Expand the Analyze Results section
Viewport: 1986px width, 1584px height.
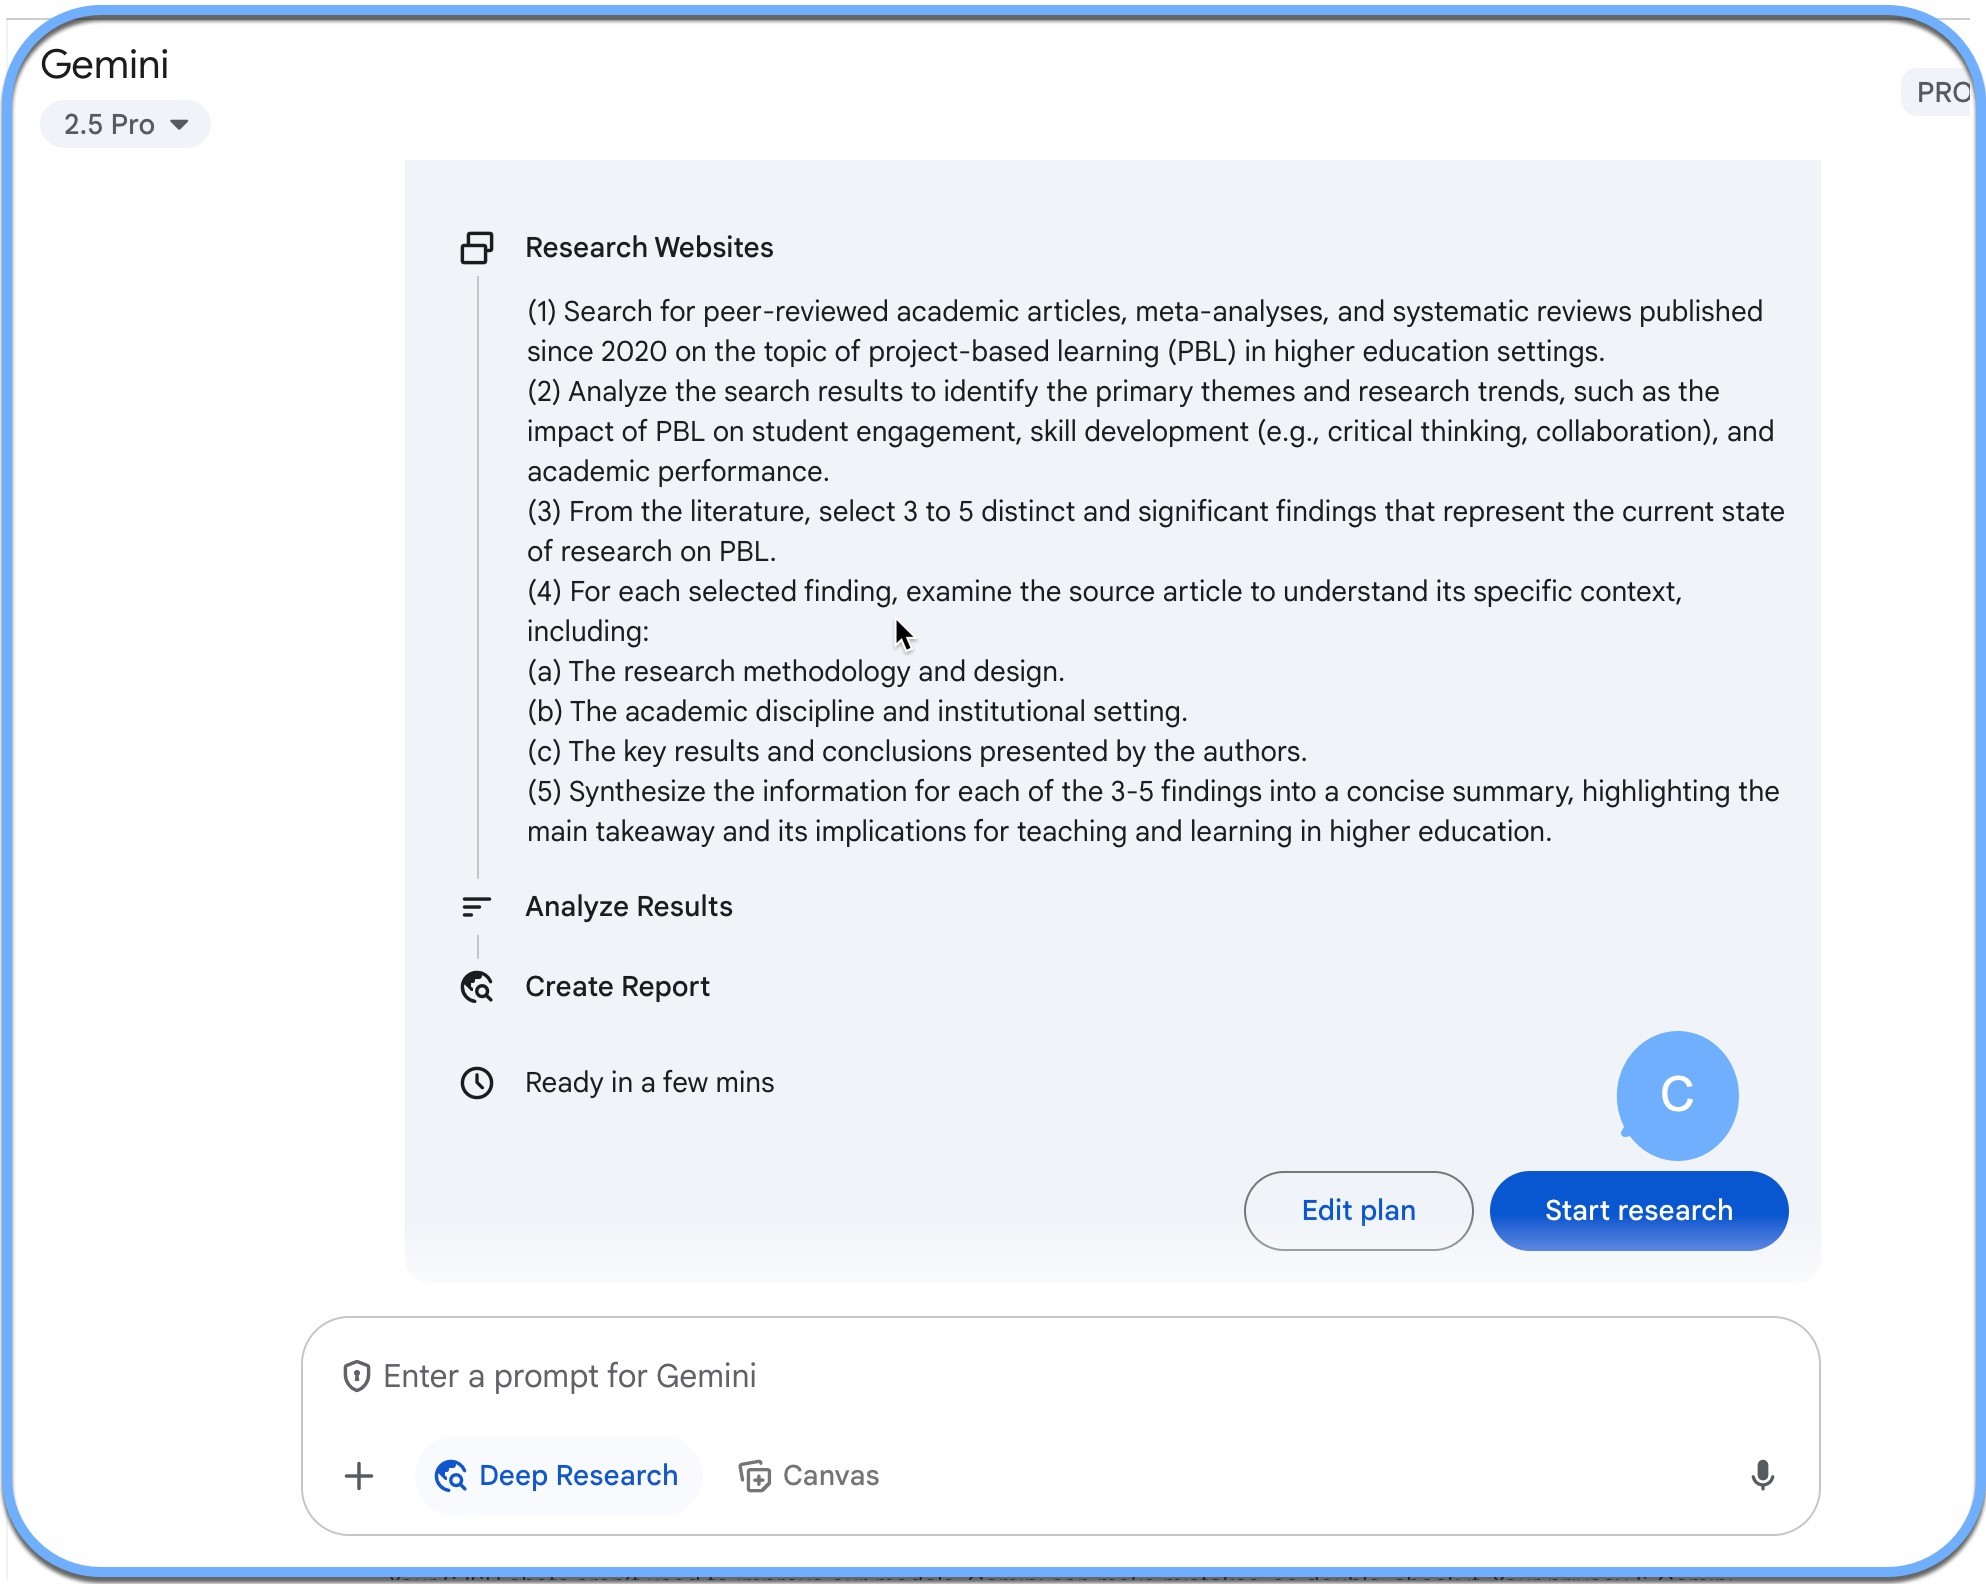pos(629,906)
